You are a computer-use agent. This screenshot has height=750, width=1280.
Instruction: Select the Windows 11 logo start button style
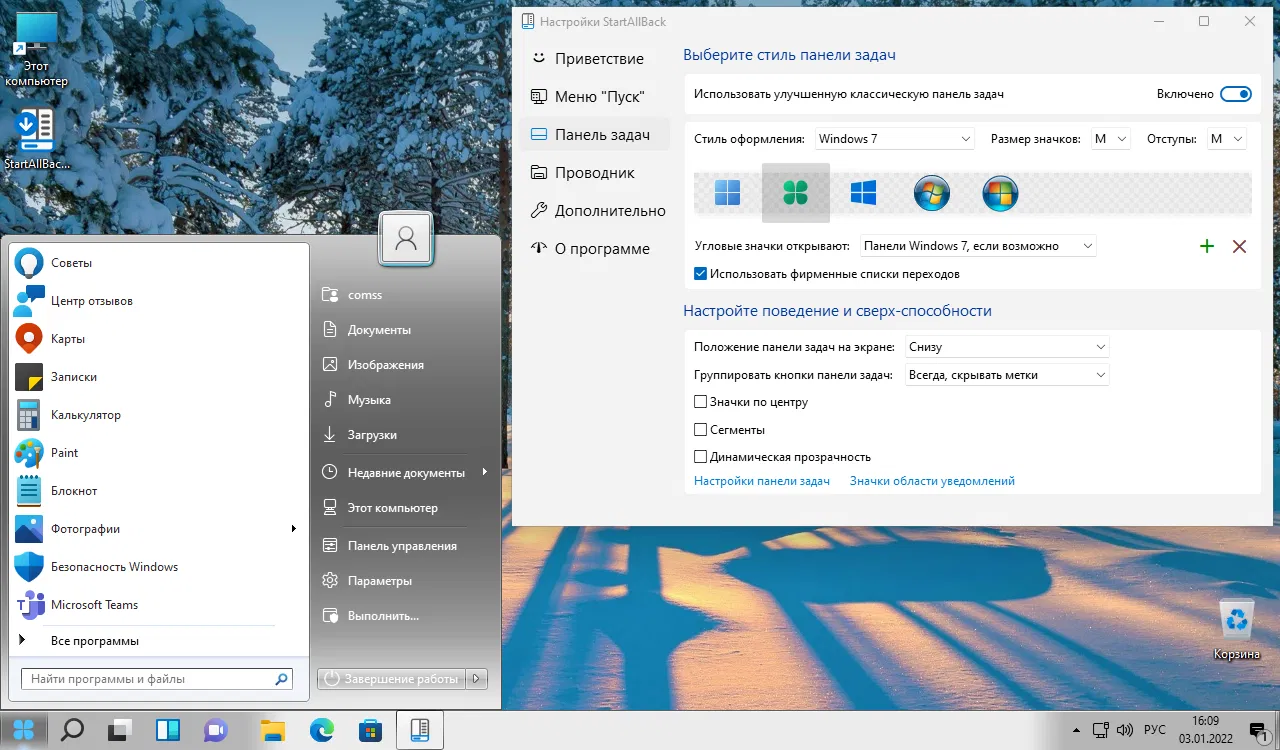point(727,193)
